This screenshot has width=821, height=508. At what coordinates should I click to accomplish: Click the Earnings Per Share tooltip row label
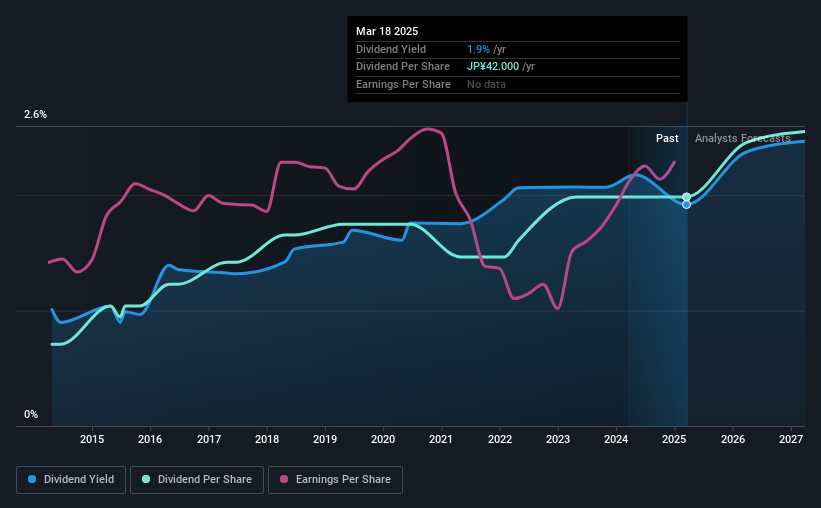click(403, 84)
